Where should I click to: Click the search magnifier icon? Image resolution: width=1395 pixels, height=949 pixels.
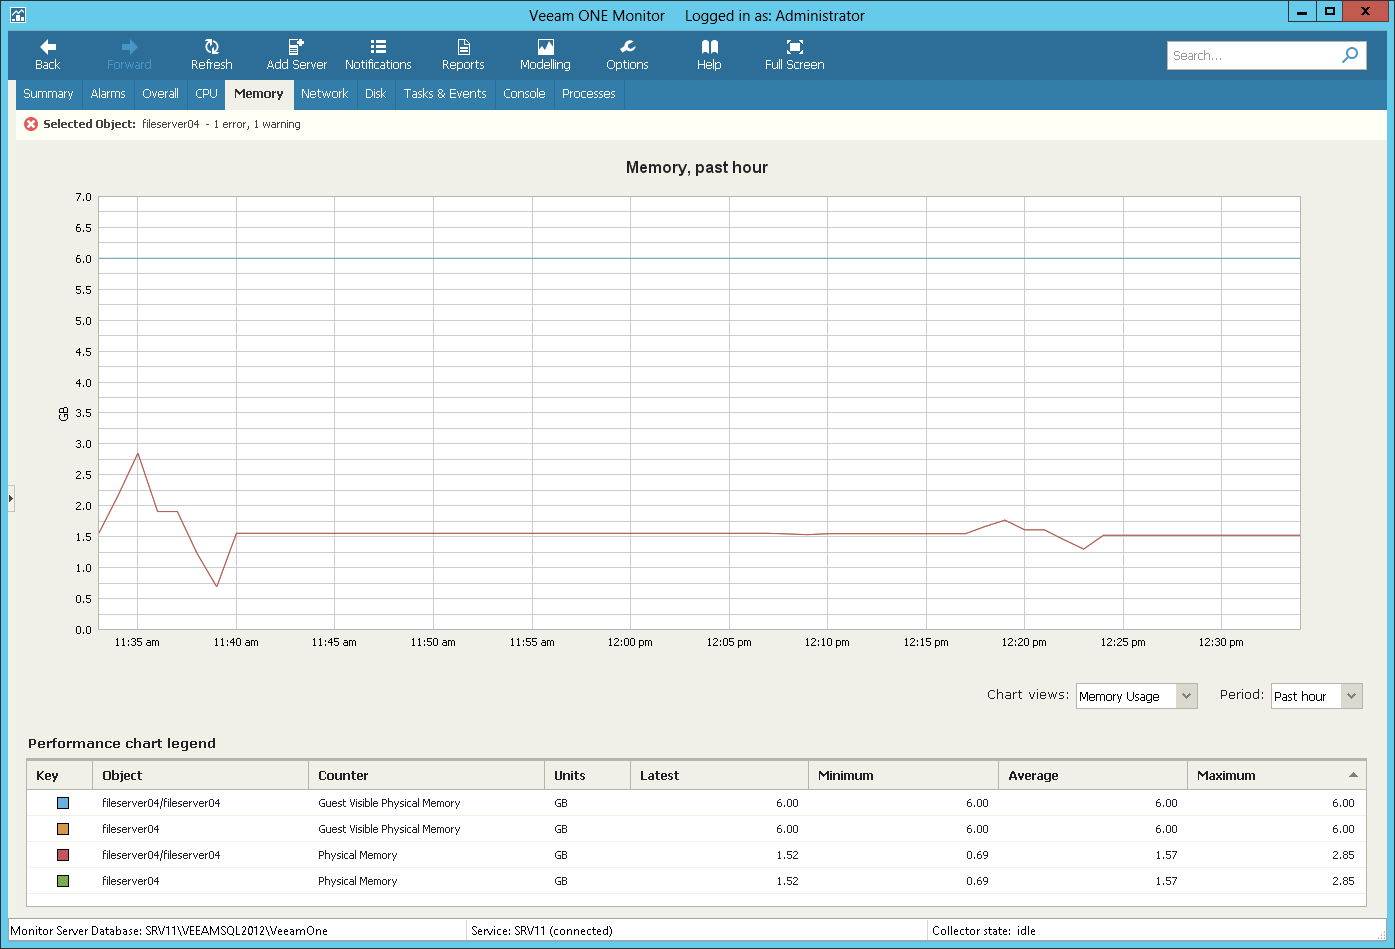pyautogui.click(x=1350, y=55)
